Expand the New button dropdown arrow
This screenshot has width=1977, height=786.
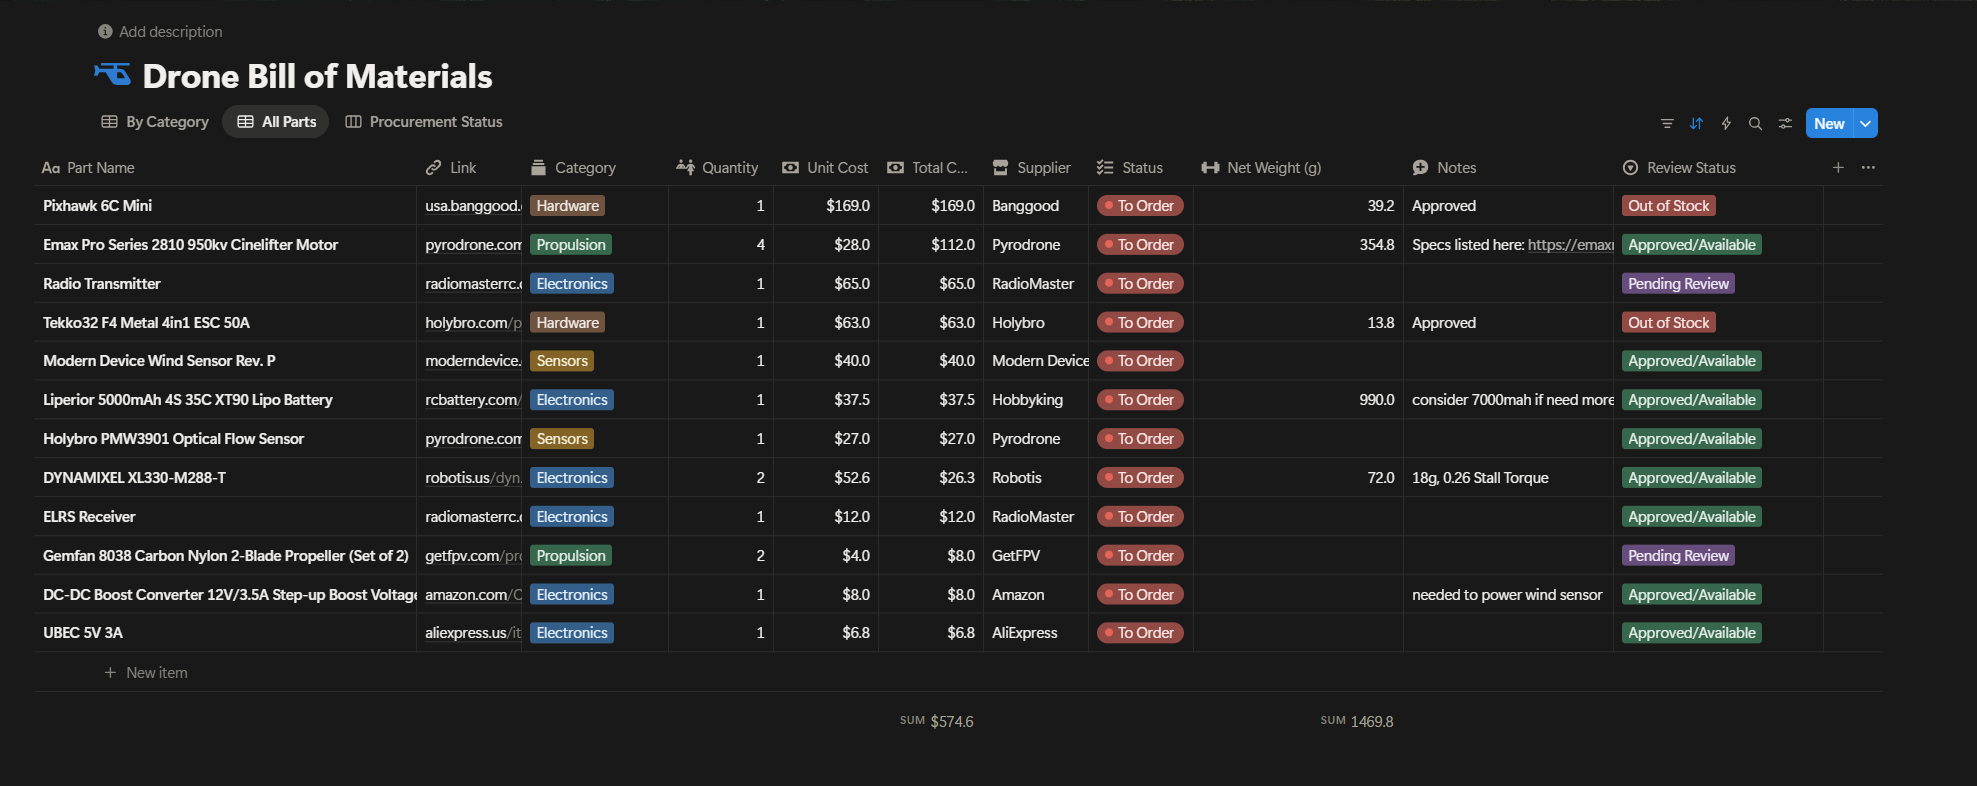[x=1865, y=123]
